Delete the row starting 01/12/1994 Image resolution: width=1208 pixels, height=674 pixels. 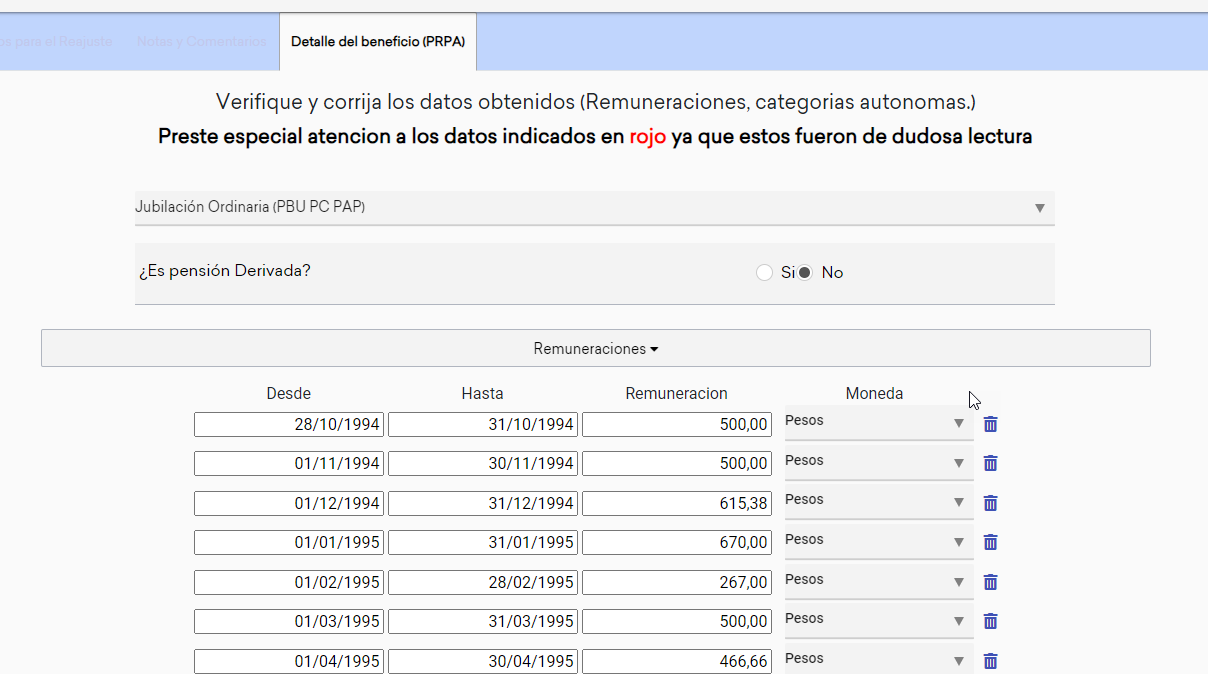pos(990,503)
